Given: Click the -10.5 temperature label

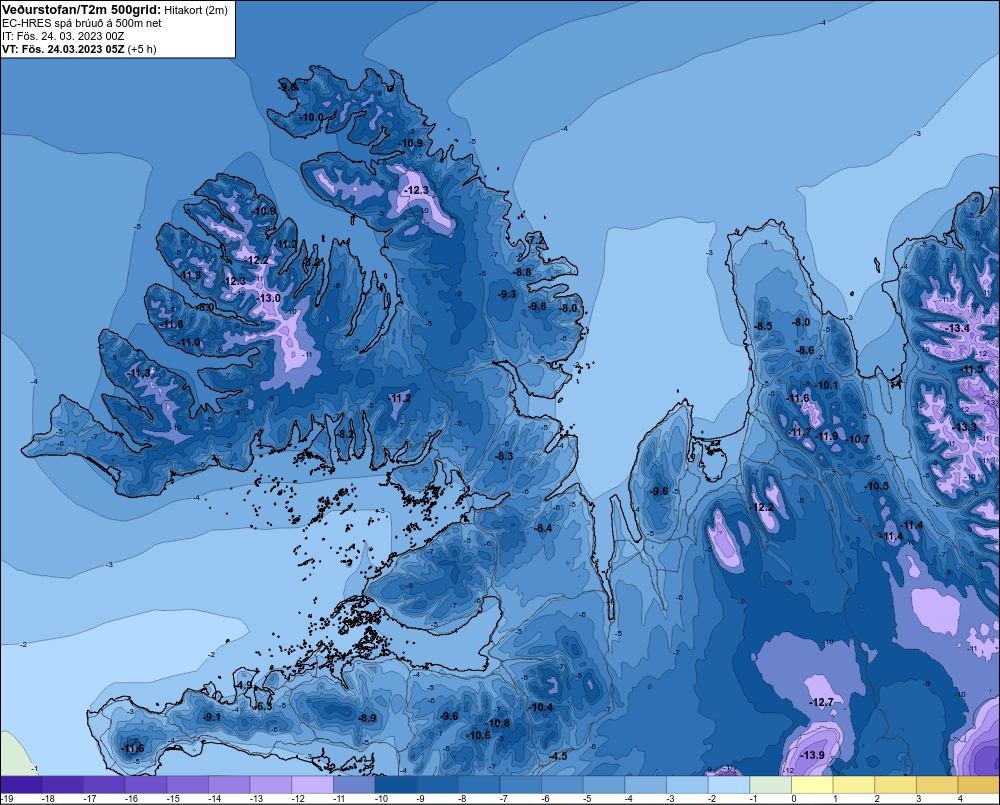Looking at the screenshot, I should [x=877, y=486].
